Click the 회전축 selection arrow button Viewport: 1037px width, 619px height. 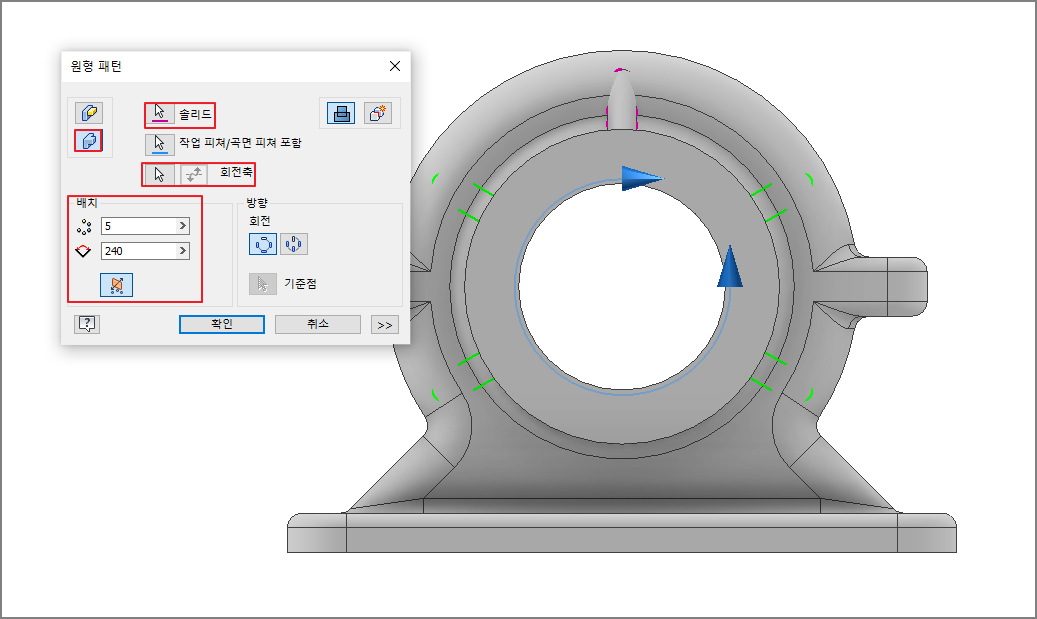[159, 175]
